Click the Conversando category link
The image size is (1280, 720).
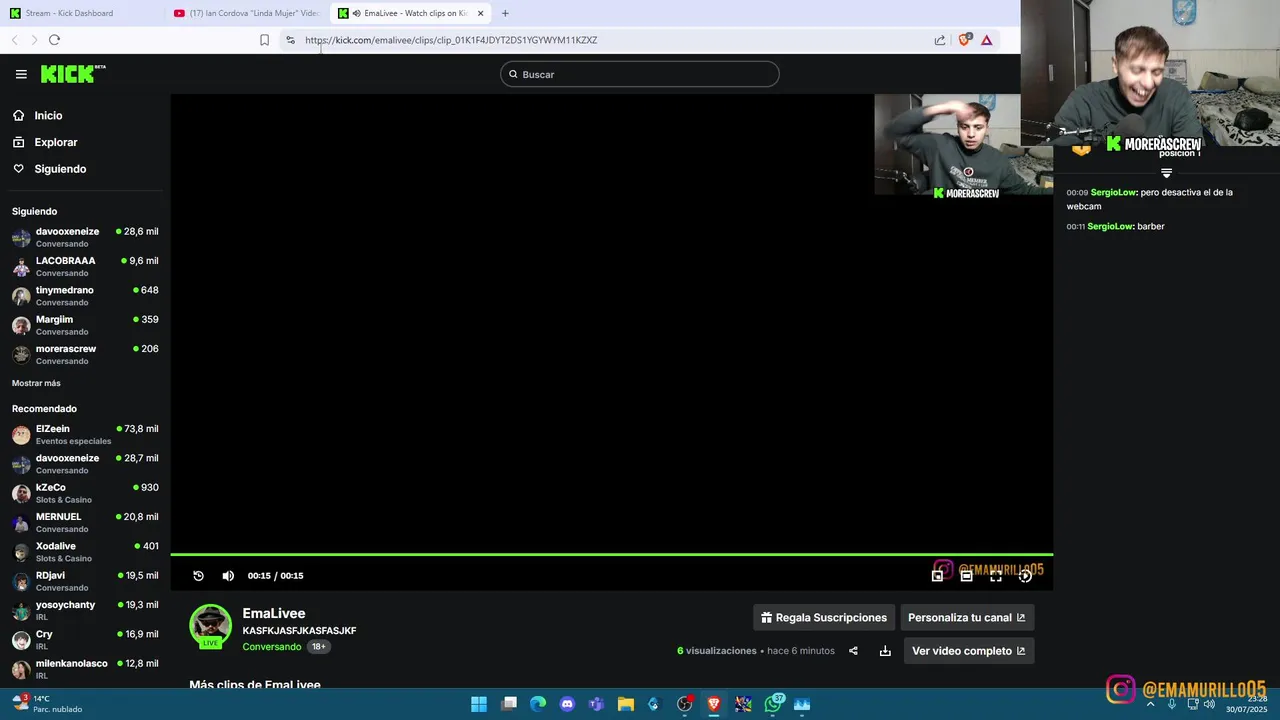[x=272, y=647]
